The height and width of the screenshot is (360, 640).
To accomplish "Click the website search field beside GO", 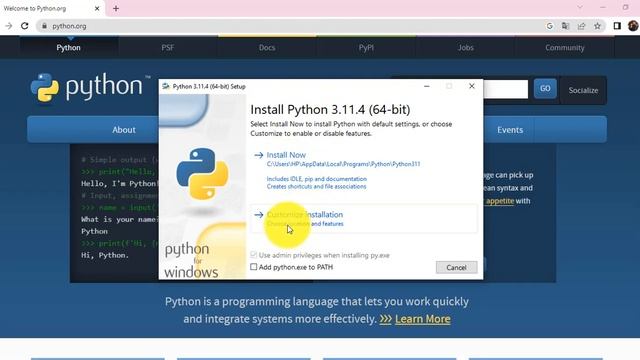I will (x=505, y=89).
